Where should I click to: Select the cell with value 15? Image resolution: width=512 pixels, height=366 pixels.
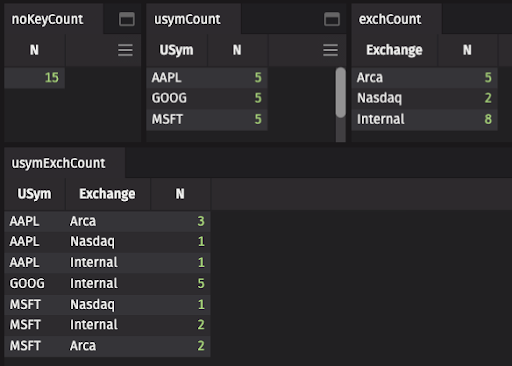34,78
